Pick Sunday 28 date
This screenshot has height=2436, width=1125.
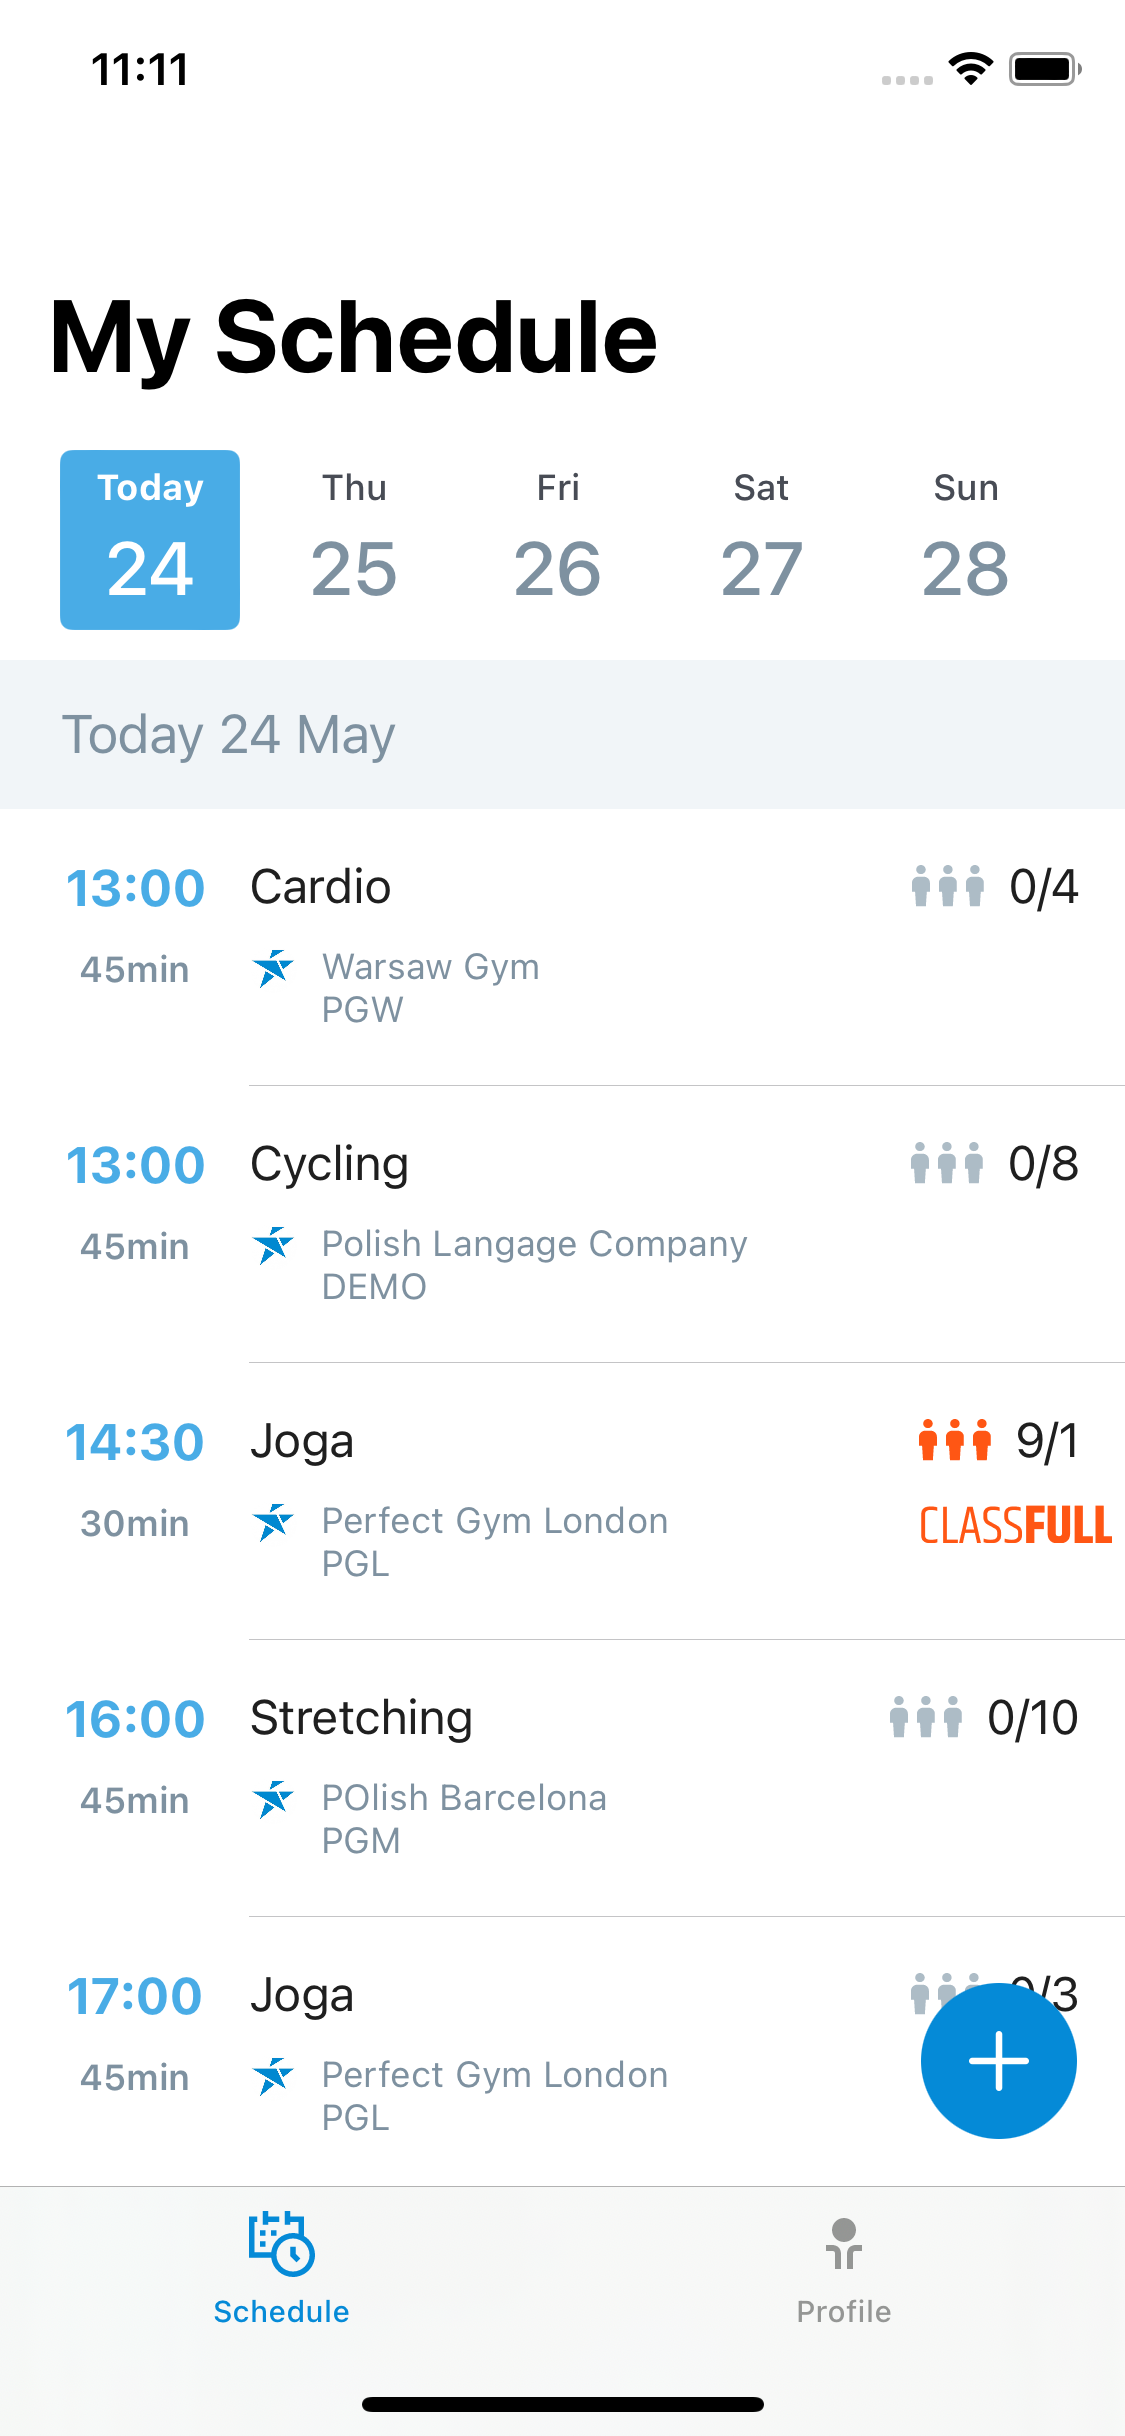coord(965,540)
